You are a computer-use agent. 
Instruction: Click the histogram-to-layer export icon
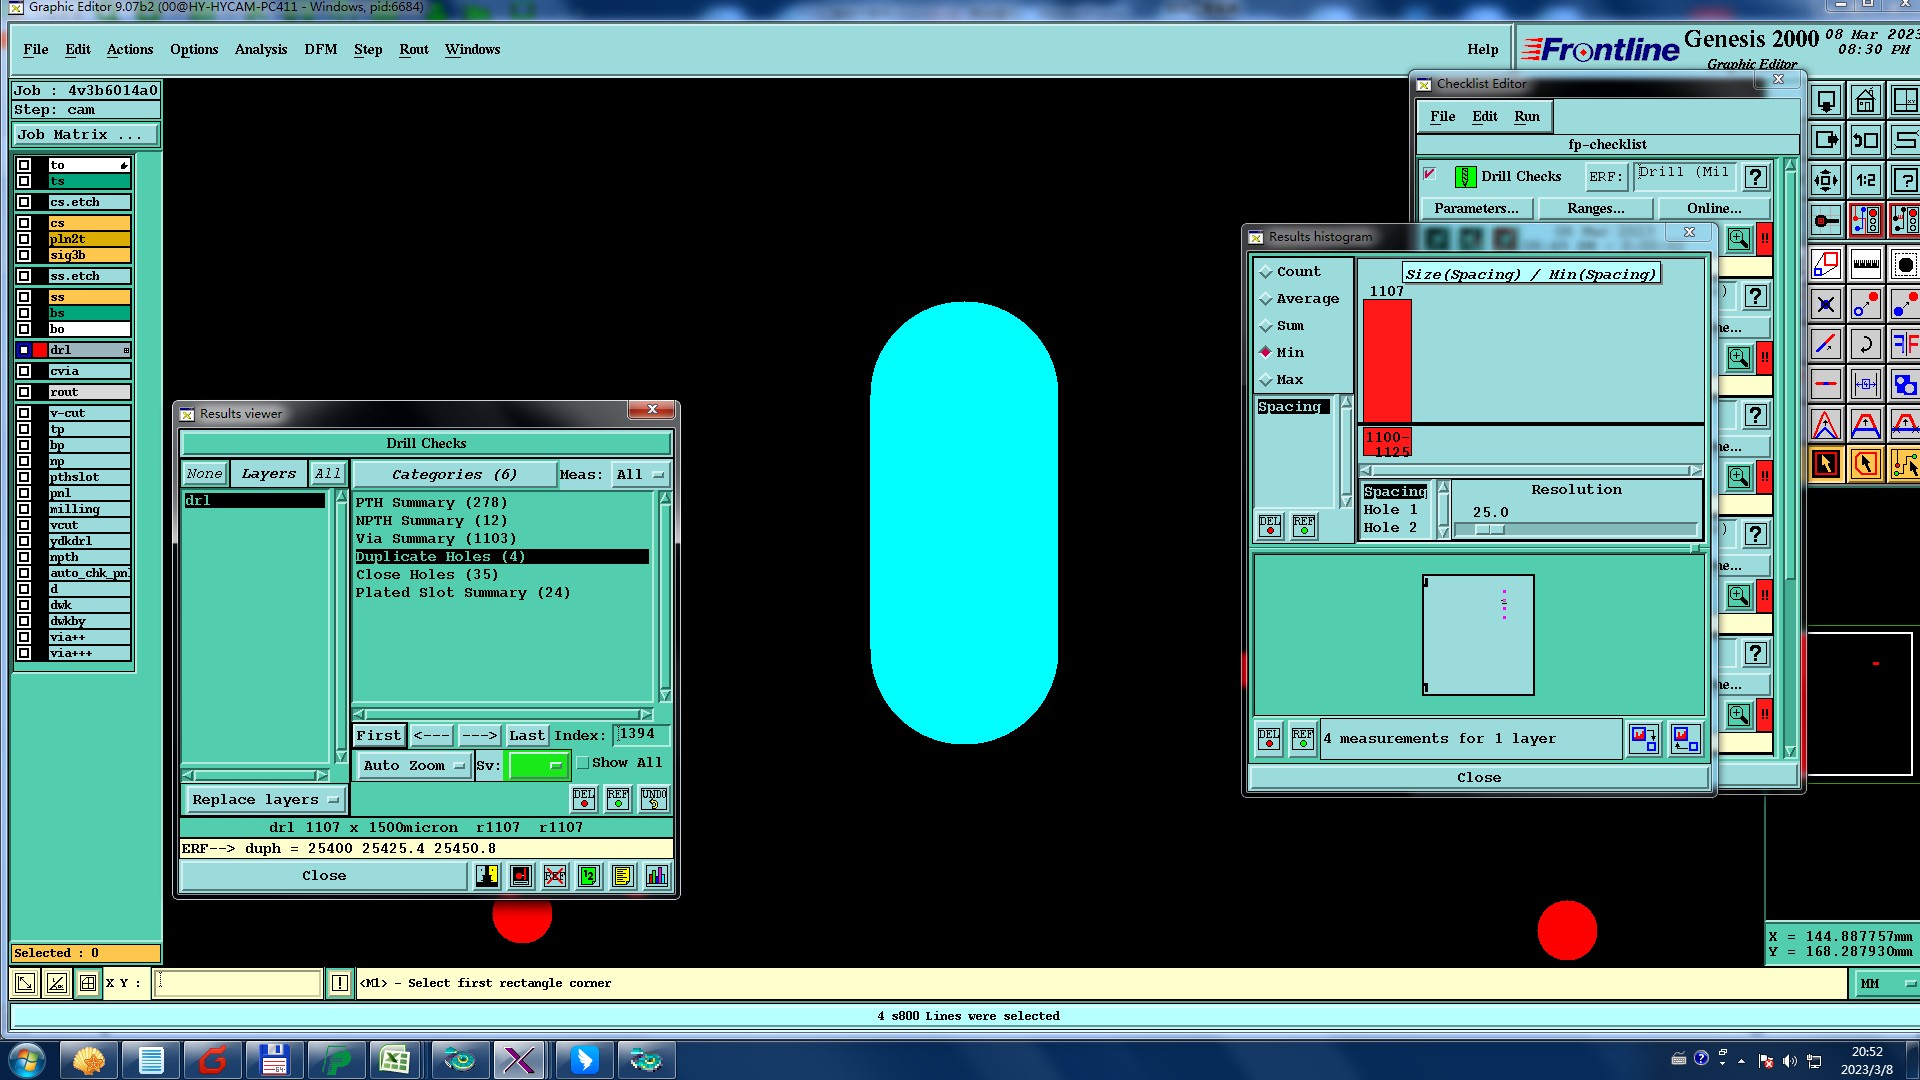(1644, 739)
